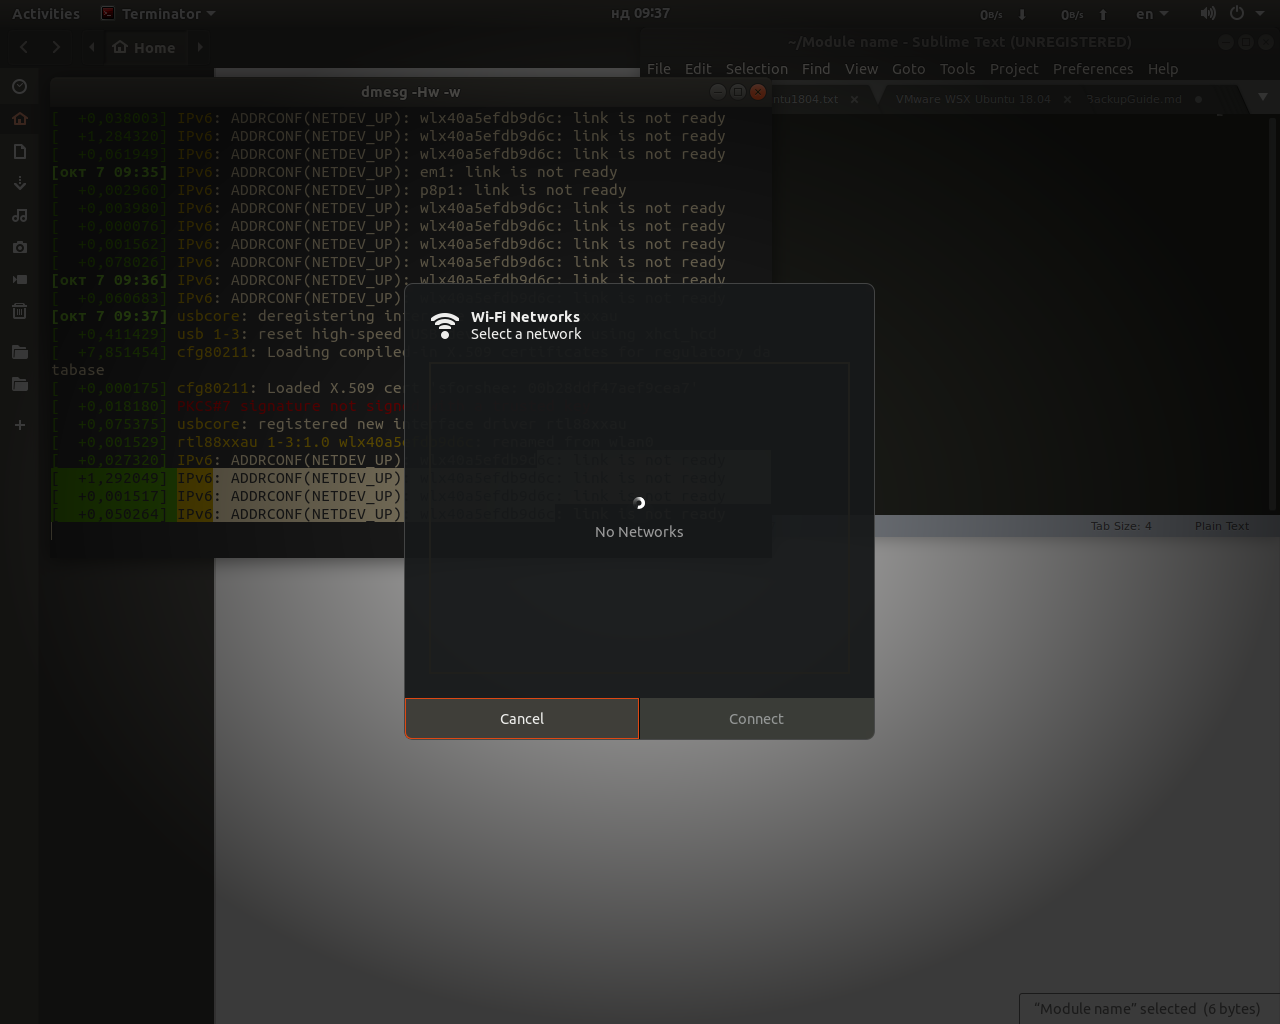Go back in the file manager
1280x1024 pixels.
point(24,47)
